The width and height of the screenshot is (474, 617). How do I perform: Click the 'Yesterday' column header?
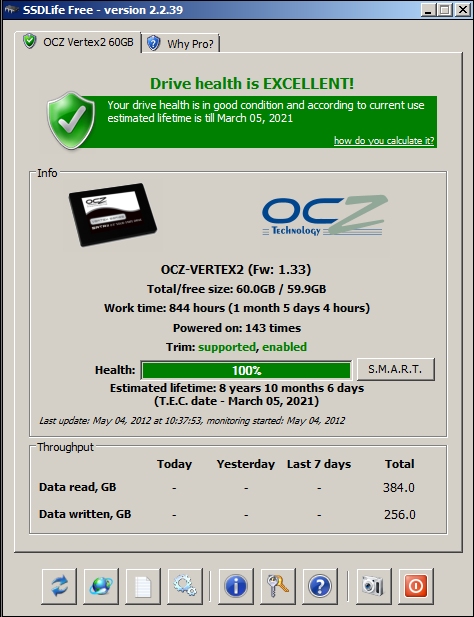click(x=246, y=464)
